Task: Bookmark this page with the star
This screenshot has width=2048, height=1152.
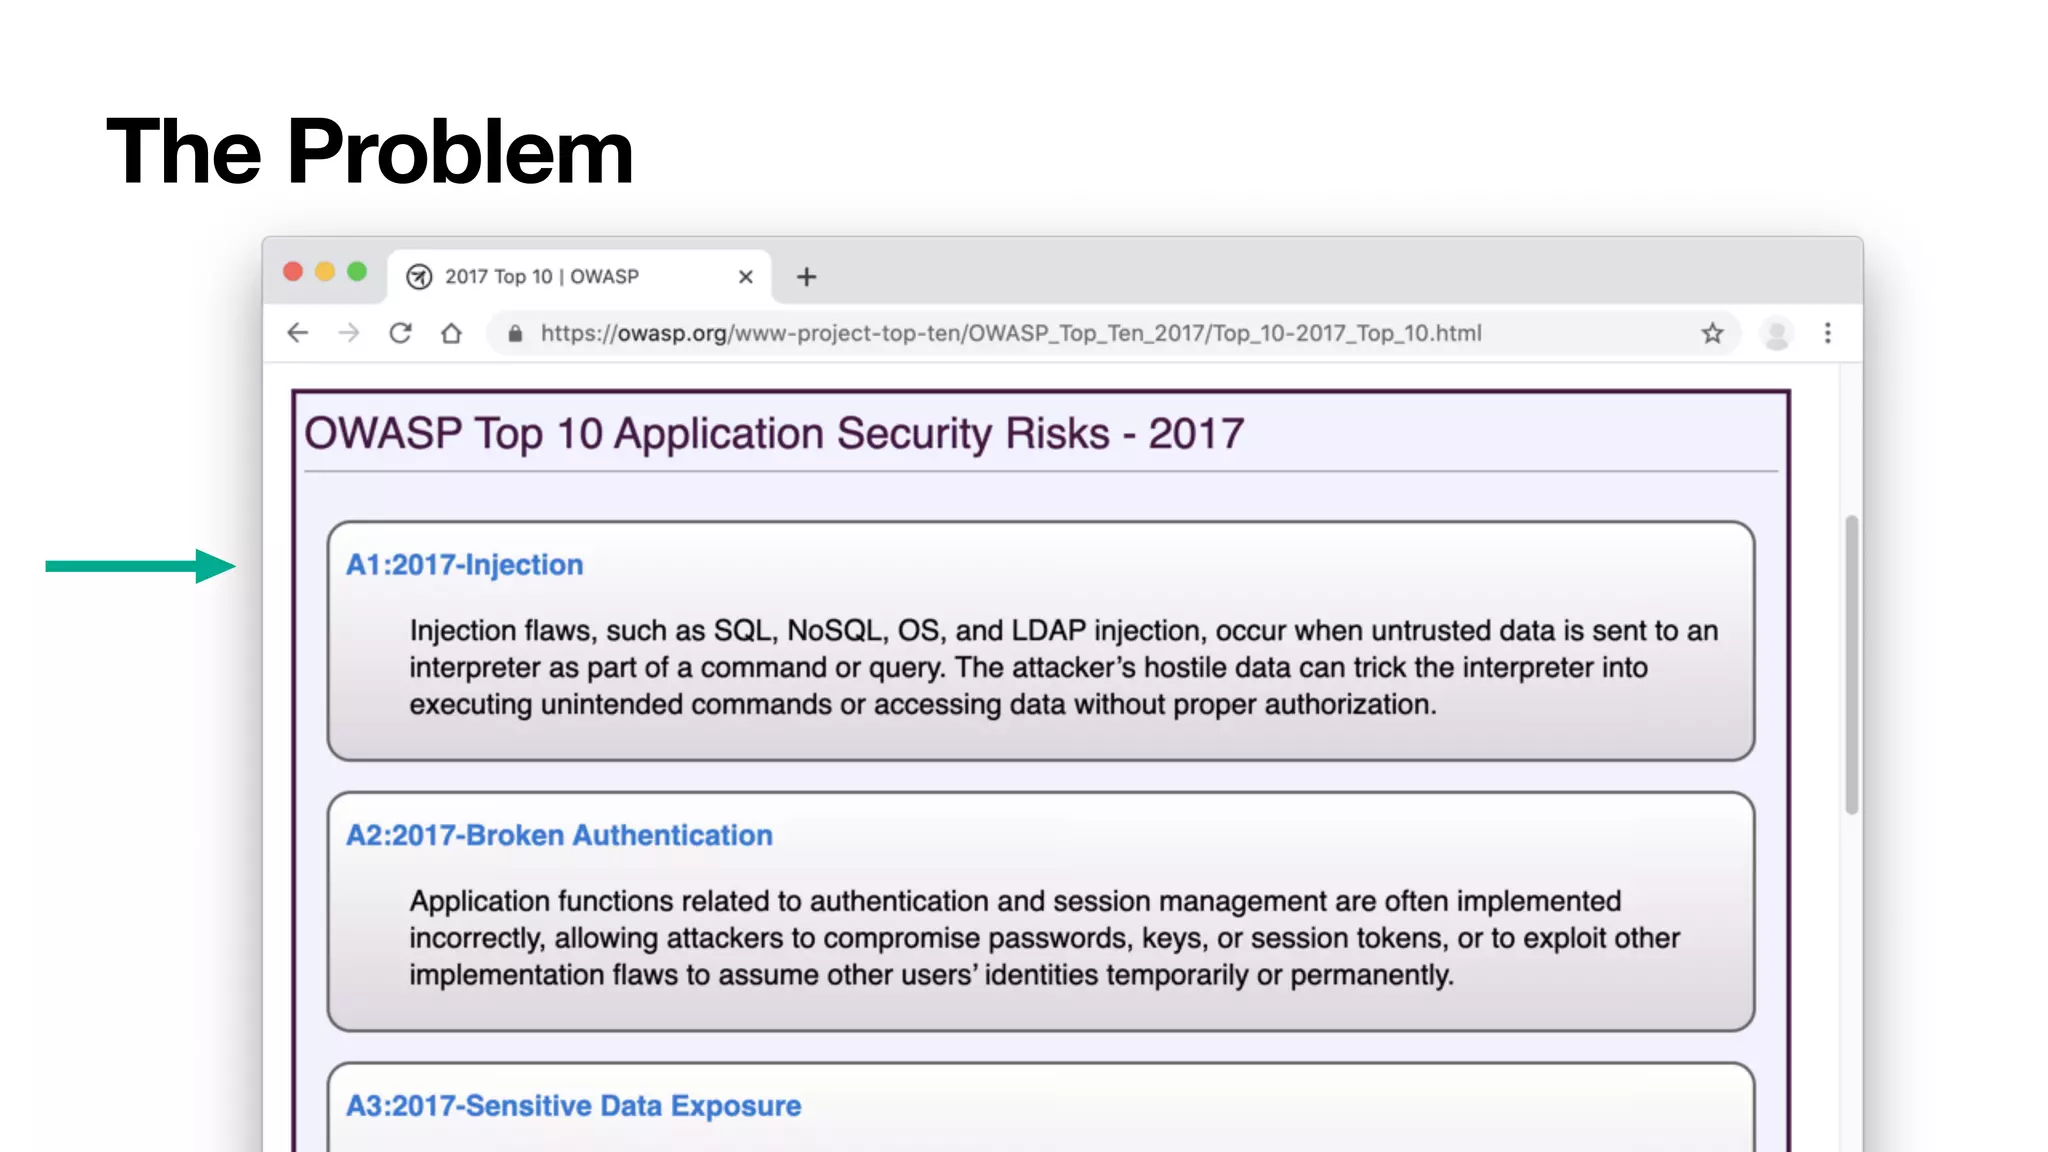Action: (x=1712, y=333)
